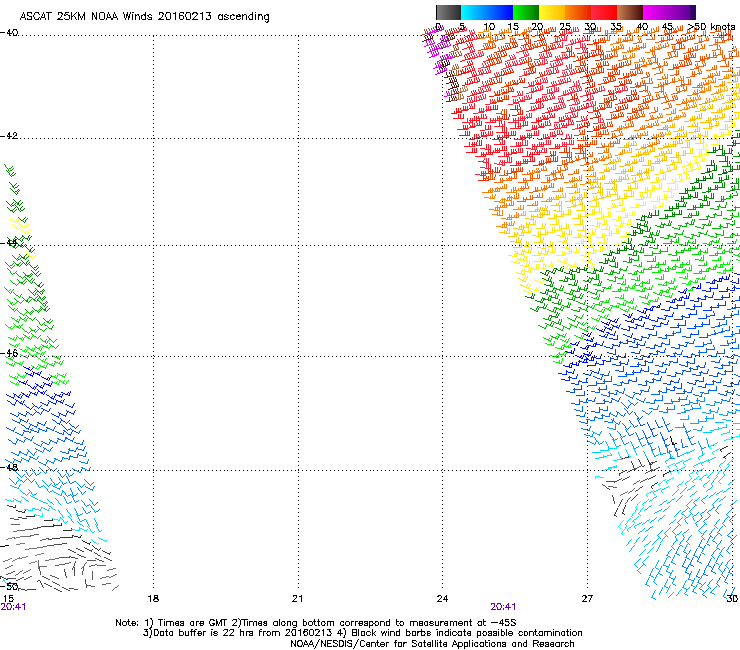The width and height of the screenshot is (740, 650).
Task: Click the longitude 30 axis label
Action: (x=732, y=599)
